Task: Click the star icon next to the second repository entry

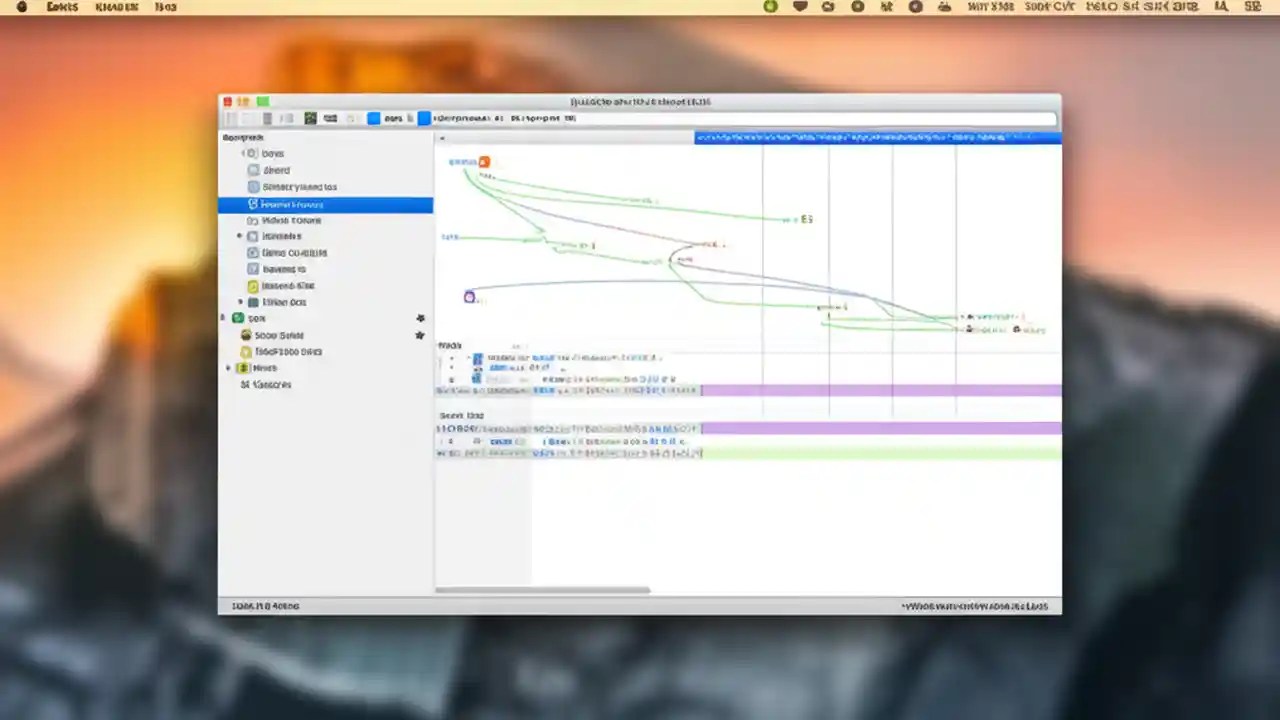Action: (420, 335)
